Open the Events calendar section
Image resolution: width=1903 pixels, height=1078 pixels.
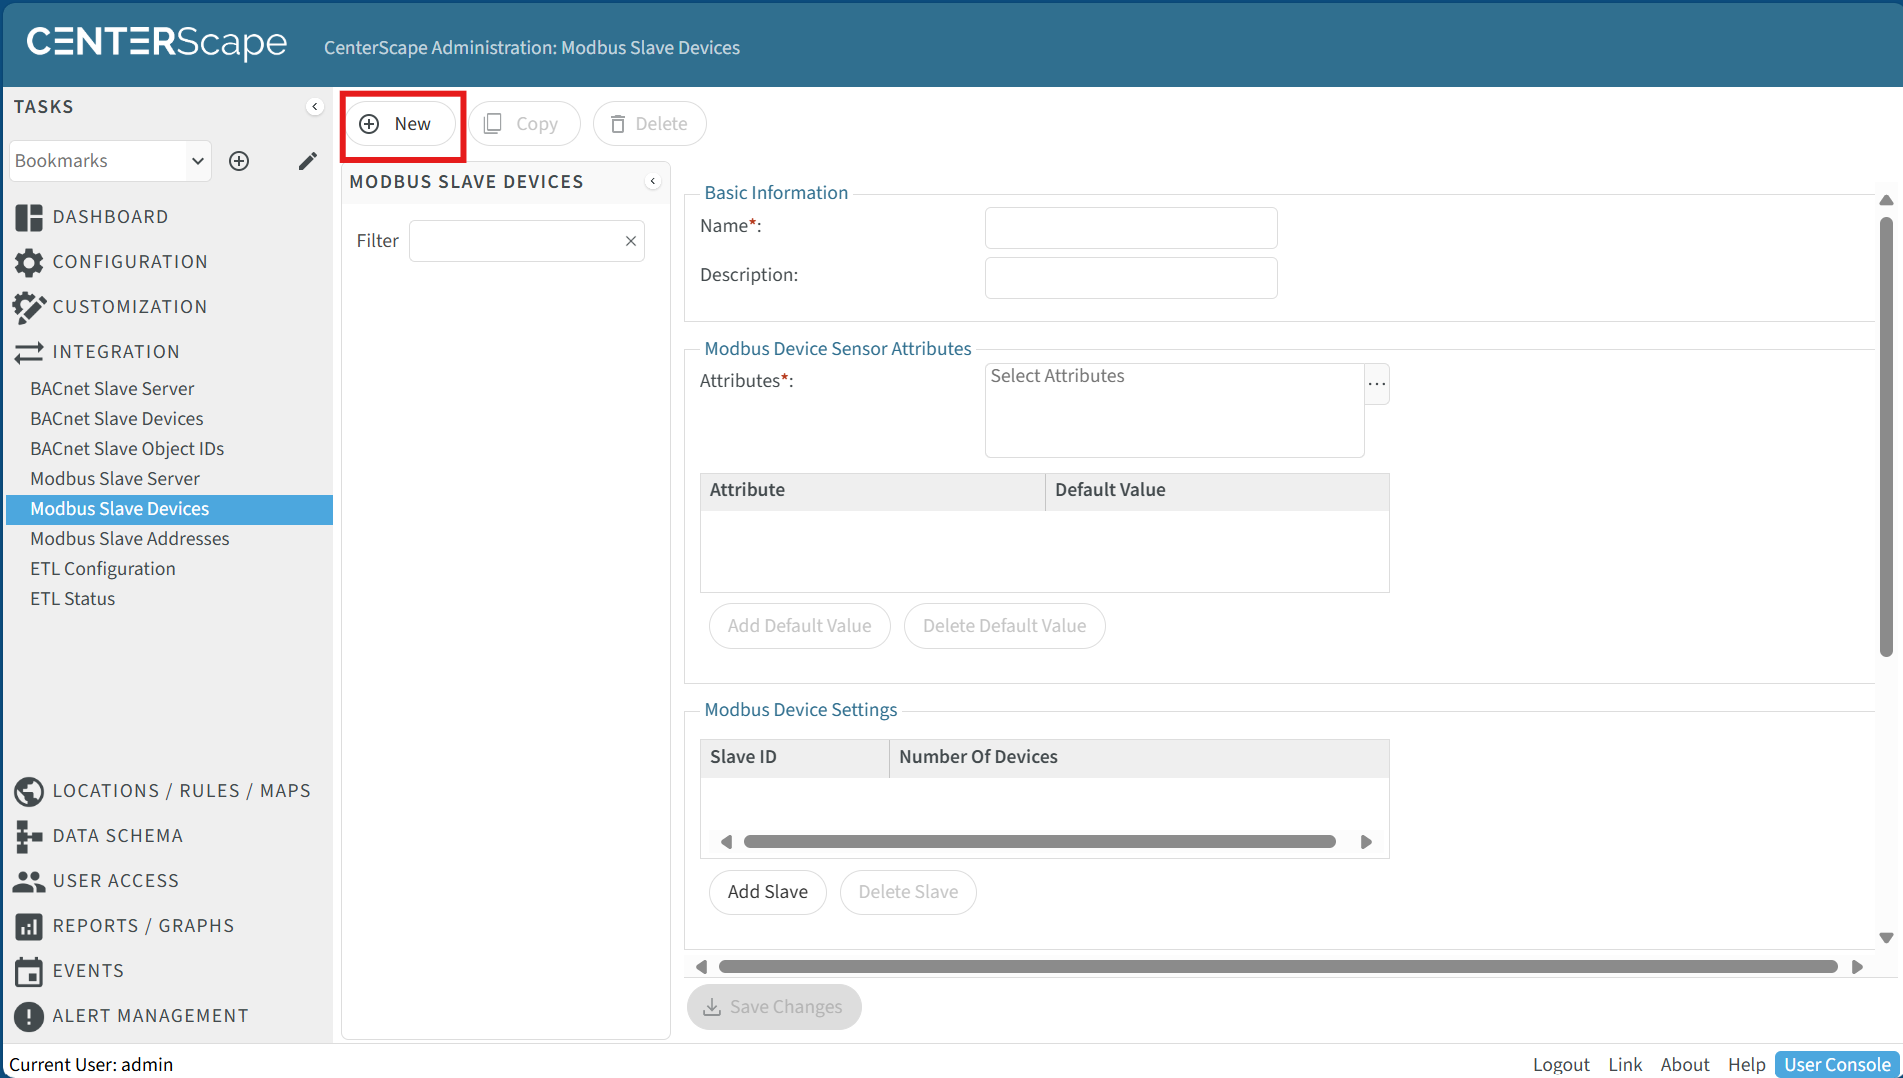pos(88,971)
